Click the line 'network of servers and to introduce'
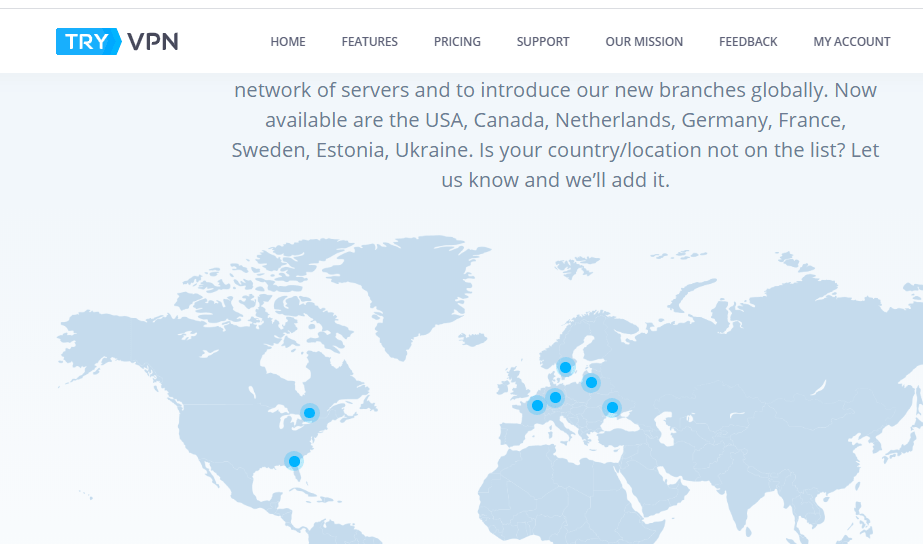Image resolution: width=923 pixels, height=544 pixels. click(x=555, y=89)
